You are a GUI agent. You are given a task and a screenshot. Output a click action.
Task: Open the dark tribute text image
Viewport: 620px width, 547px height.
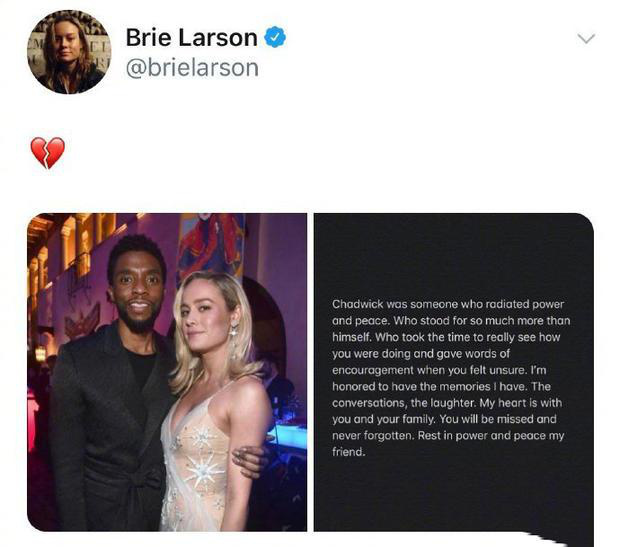454,372
